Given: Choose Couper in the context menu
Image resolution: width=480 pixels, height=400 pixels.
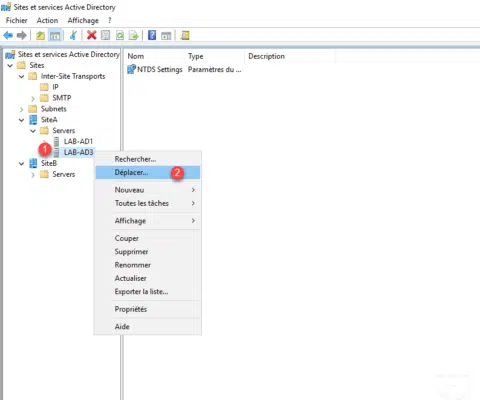Looking at the screenshot, I should click(148, 238).
